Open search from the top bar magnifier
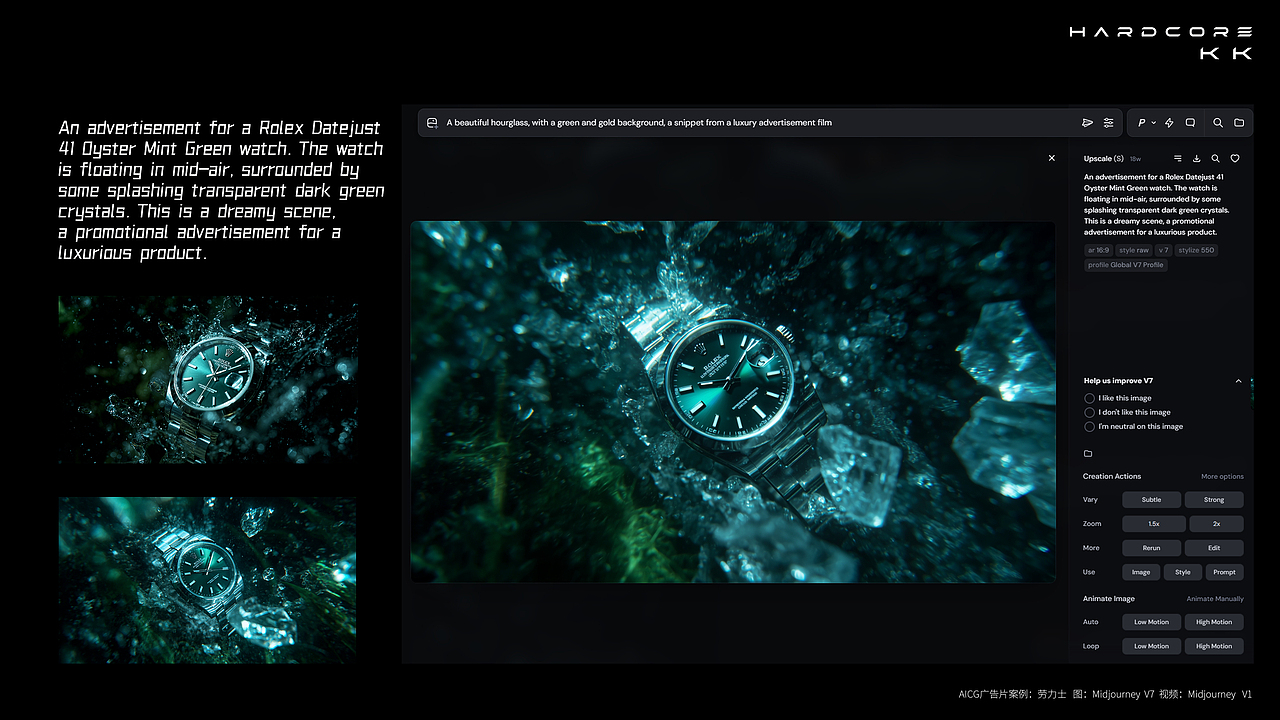The image size is (1280, 720). point(1218,123)
